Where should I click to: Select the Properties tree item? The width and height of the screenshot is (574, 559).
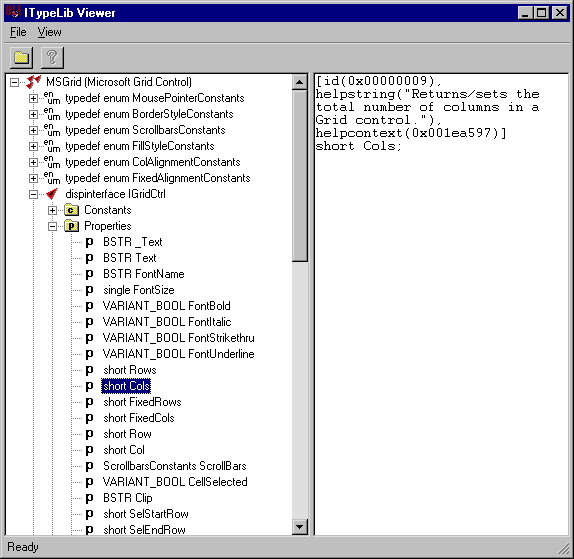tap(108, 226)
